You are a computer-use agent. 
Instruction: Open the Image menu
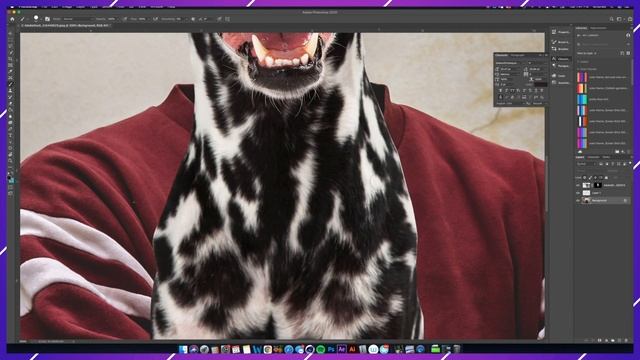point(67,7)
